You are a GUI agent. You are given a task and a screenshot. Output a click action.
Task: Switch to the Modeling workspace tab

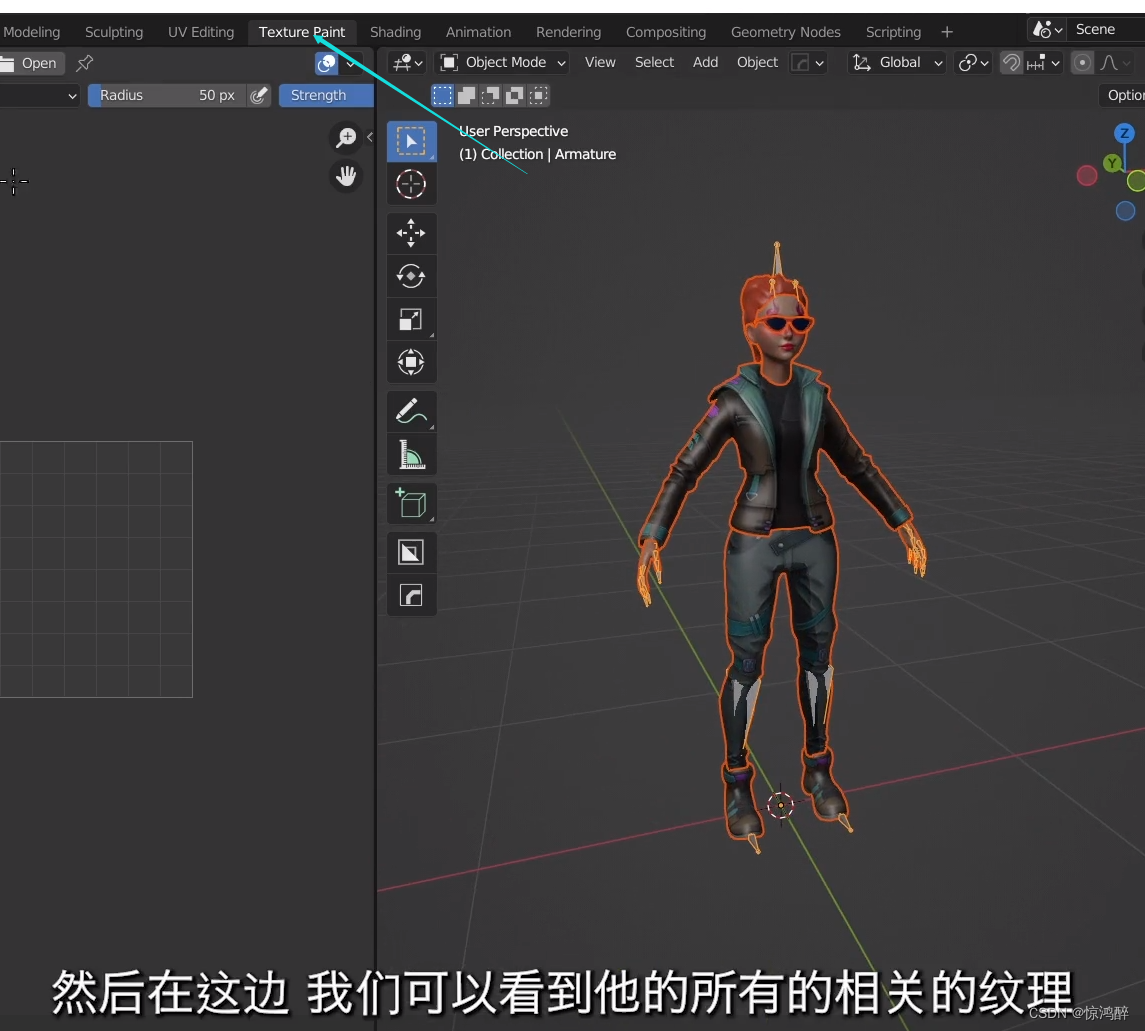(31, 32)
